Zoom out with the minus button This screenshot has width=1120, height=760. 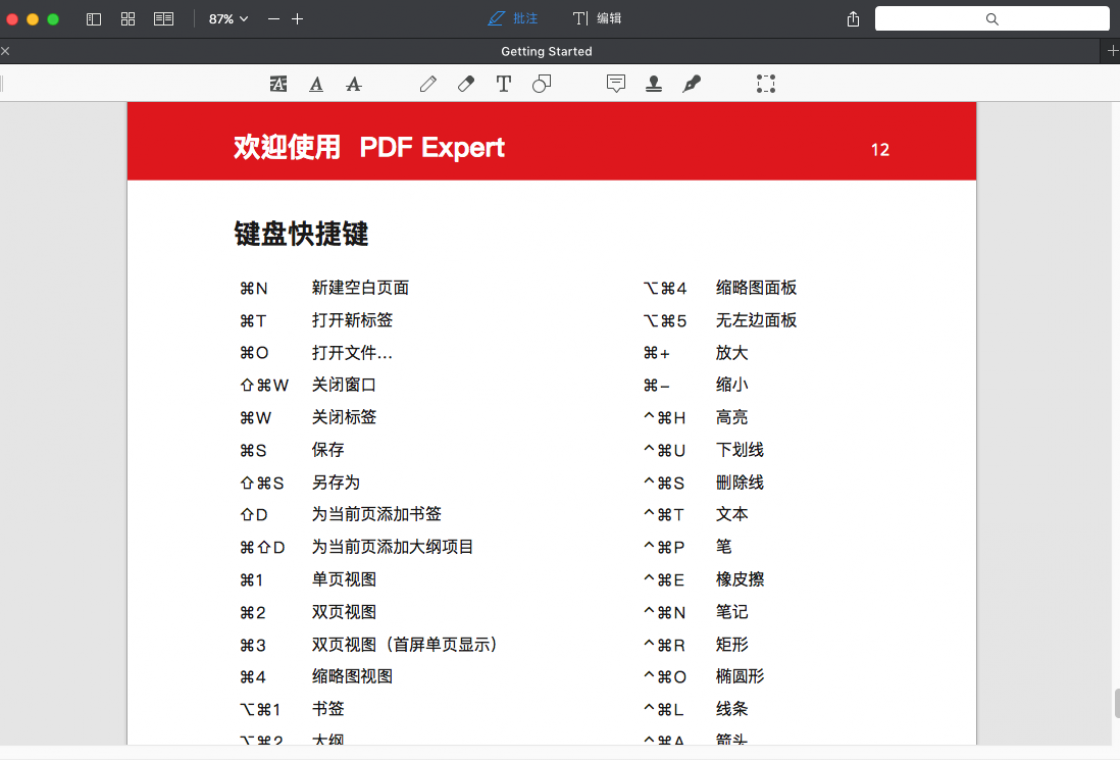point(274,19)
